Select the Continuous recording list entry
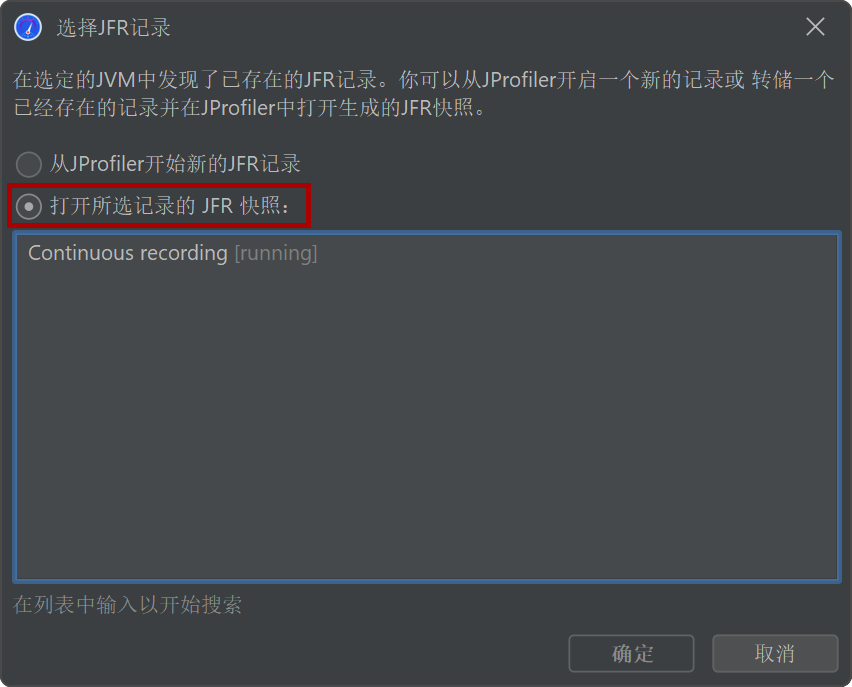 pyautogui.click(x=427, y=253)
